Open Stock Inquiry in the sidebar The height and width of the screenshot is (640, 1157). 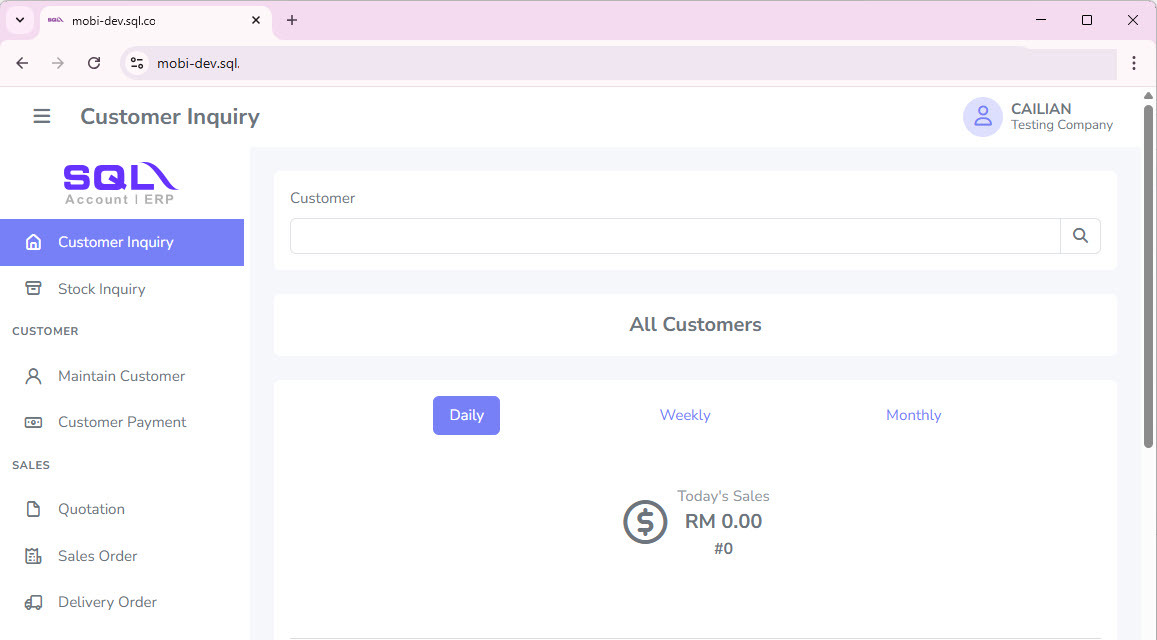tap(122, 289)
